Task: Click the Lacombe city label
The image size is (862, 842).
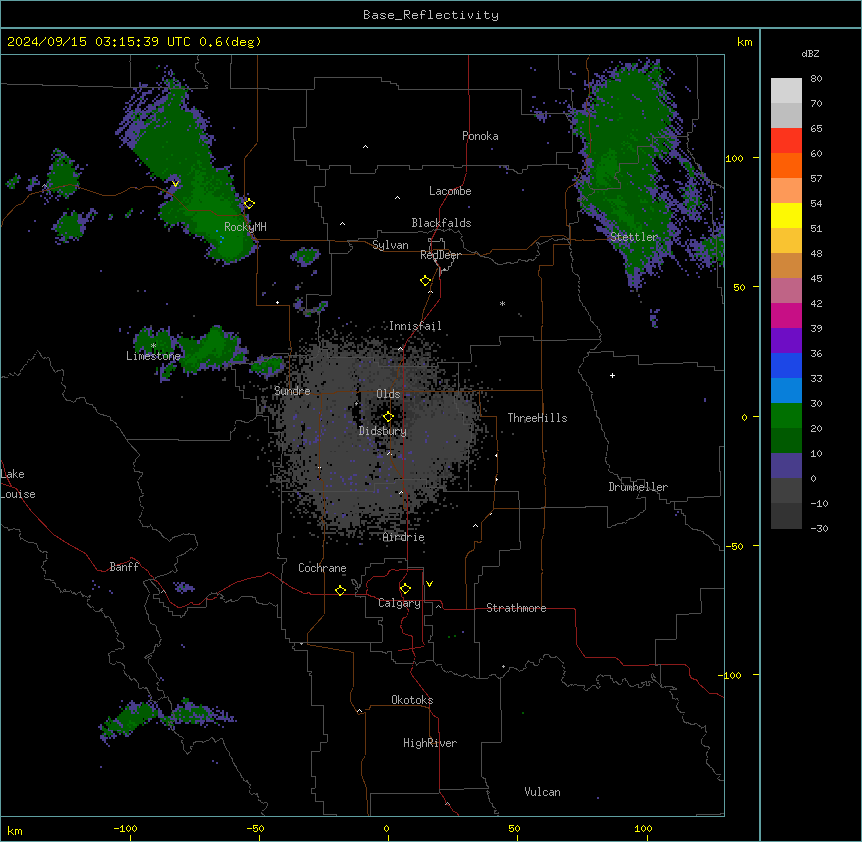Action: click(x=450, y=191)
